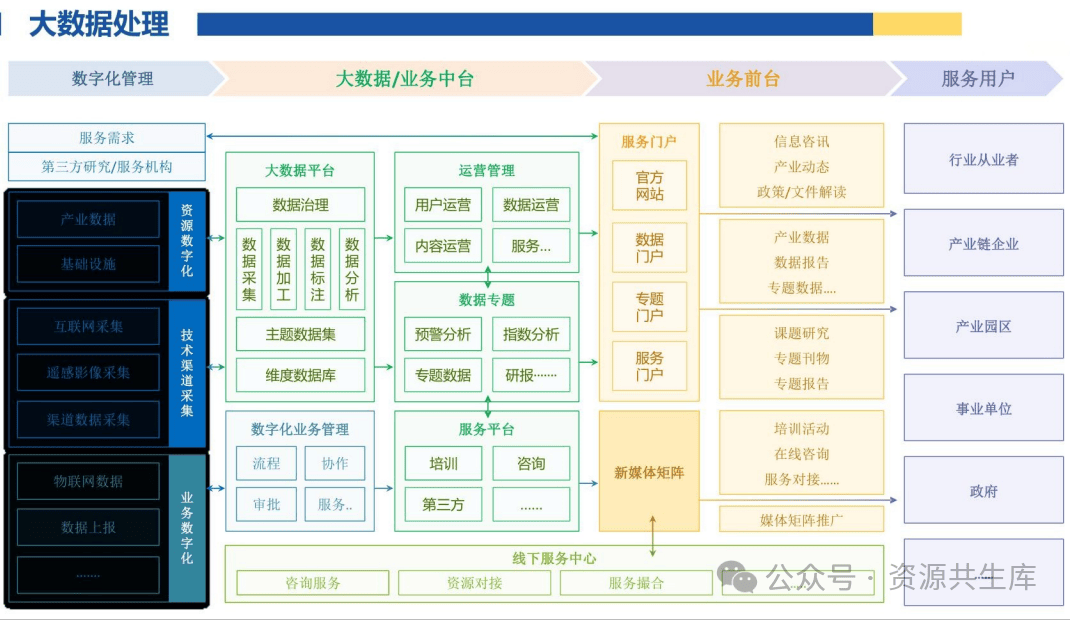The image size is (1070, 620).
Task: Select the 第三方 box
Action: [x=443, y=505]
